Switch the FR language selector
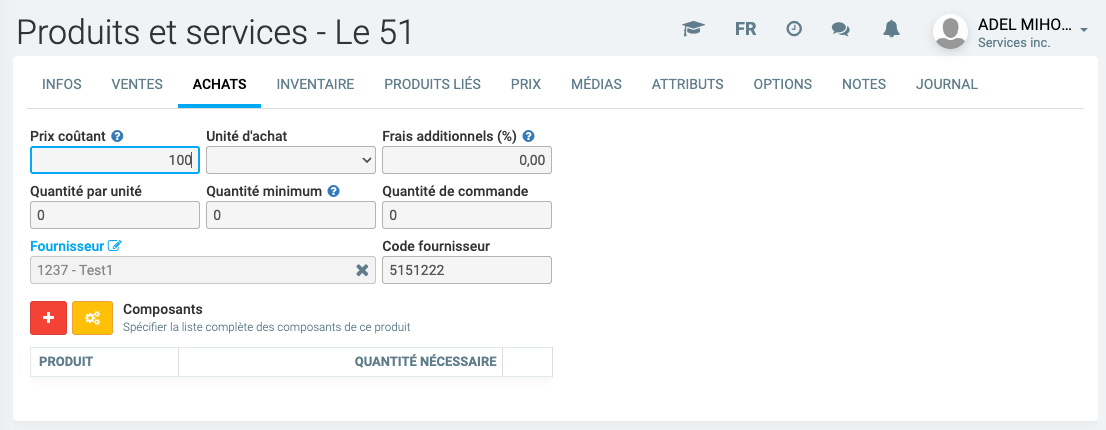The image size is (1106, 430). click(x=745, y=29)
